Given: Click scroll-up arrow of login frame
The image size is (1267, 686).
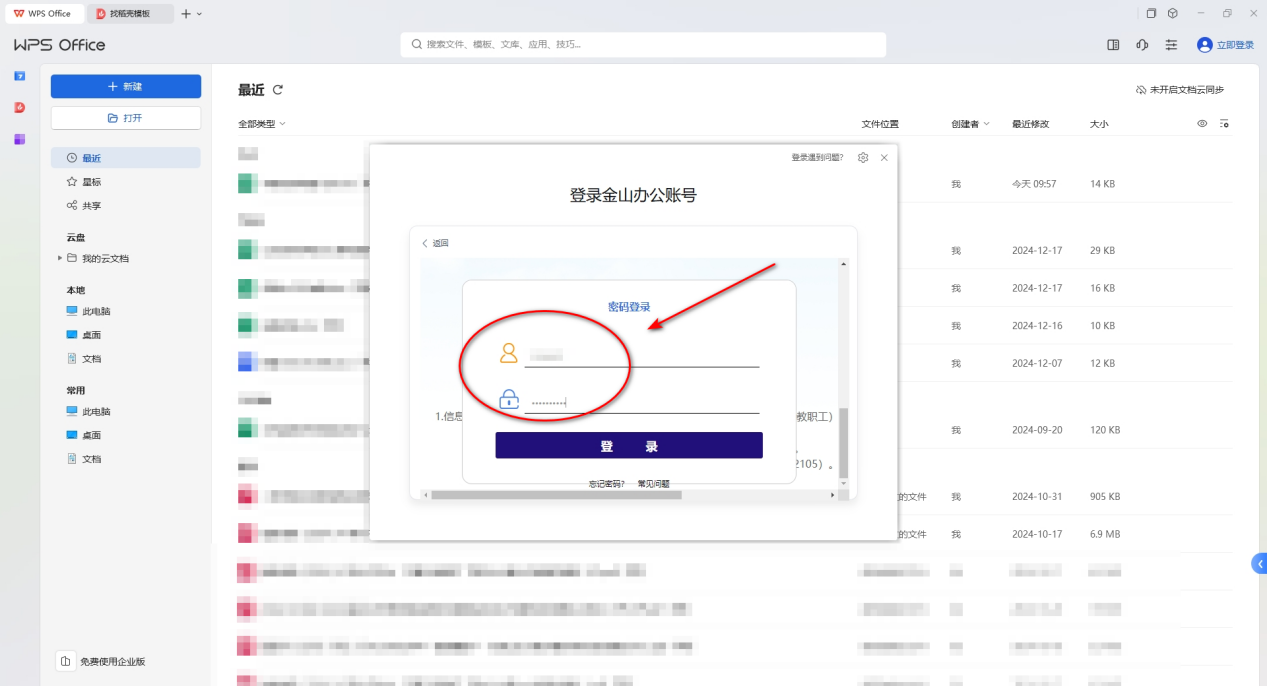Looking at the screenshot, I should coord(843,264).
